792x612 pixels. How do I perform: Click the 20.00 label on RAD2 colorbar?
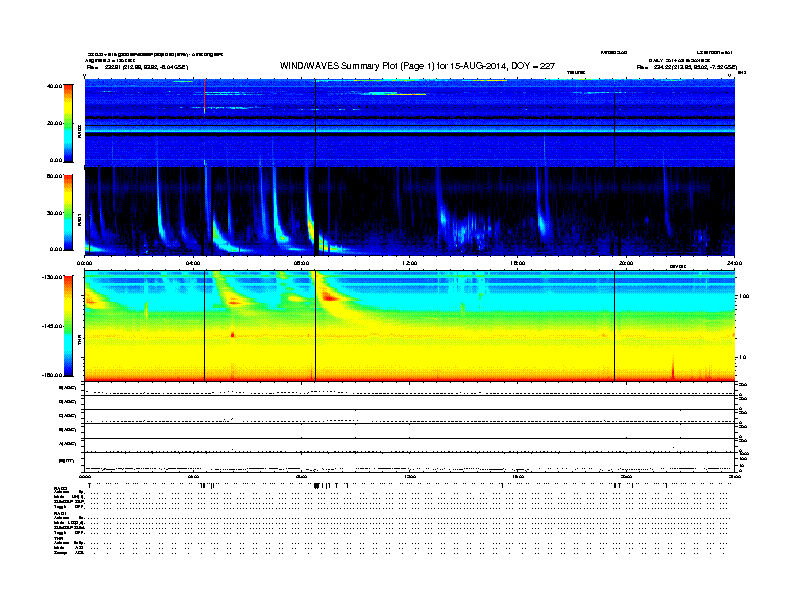pyautogui.click(x=54, y=123)
